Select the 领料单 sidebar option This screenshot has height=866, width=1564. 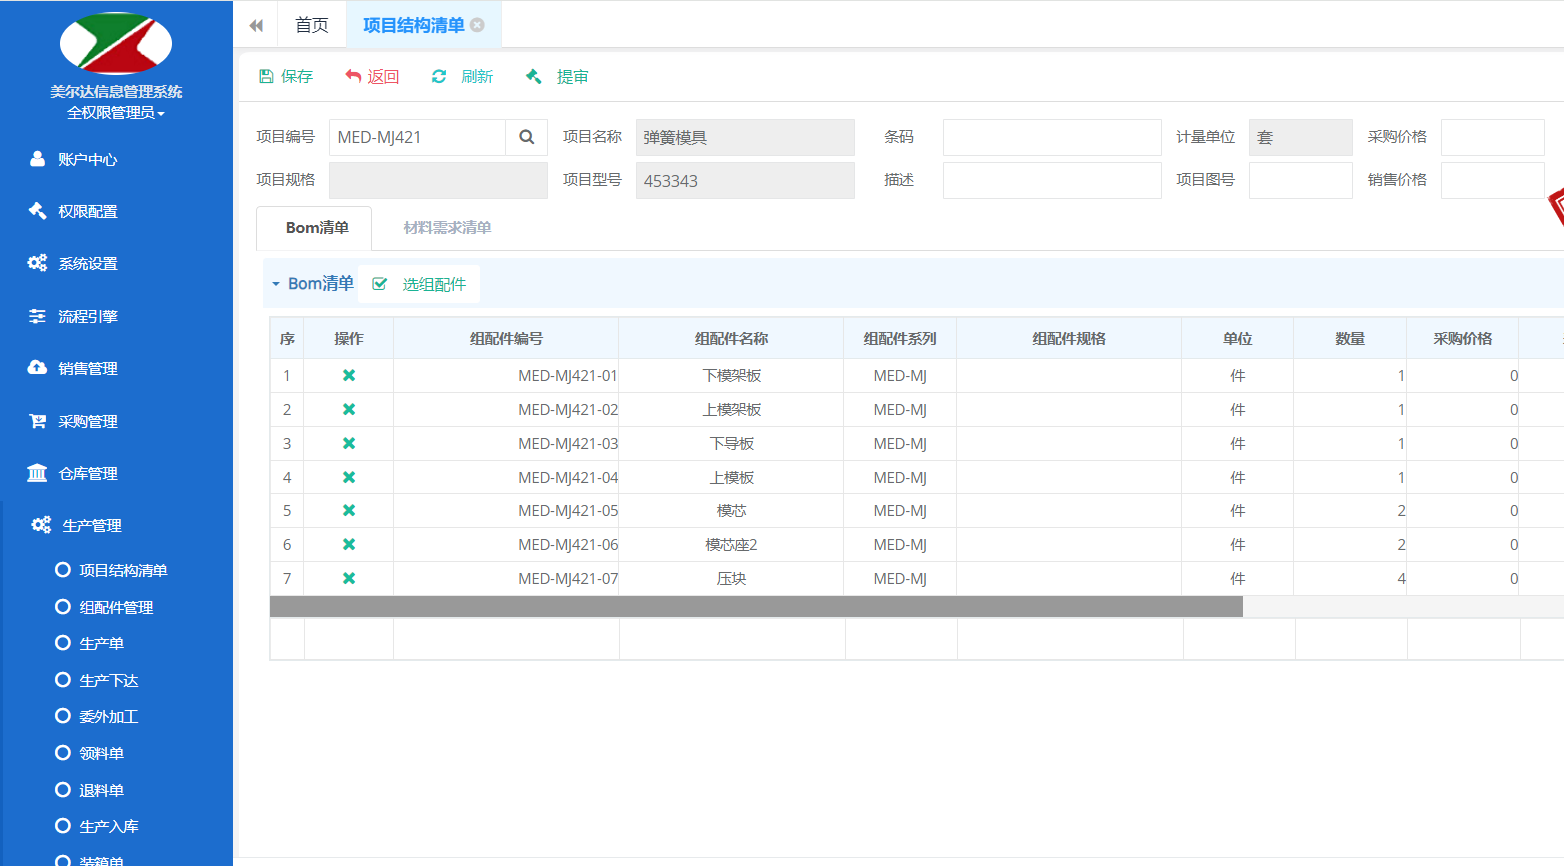(101, 753)
